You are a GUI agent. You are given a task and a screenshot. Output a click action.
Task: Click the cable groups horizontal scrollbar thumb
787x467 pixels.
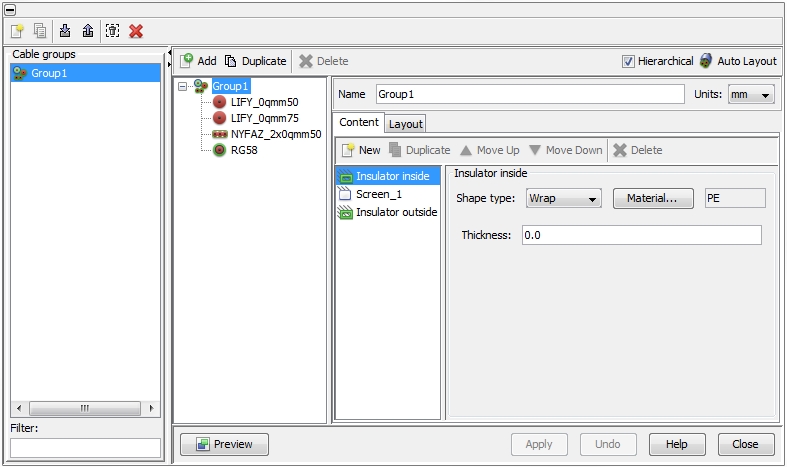(x=85, y=408)
